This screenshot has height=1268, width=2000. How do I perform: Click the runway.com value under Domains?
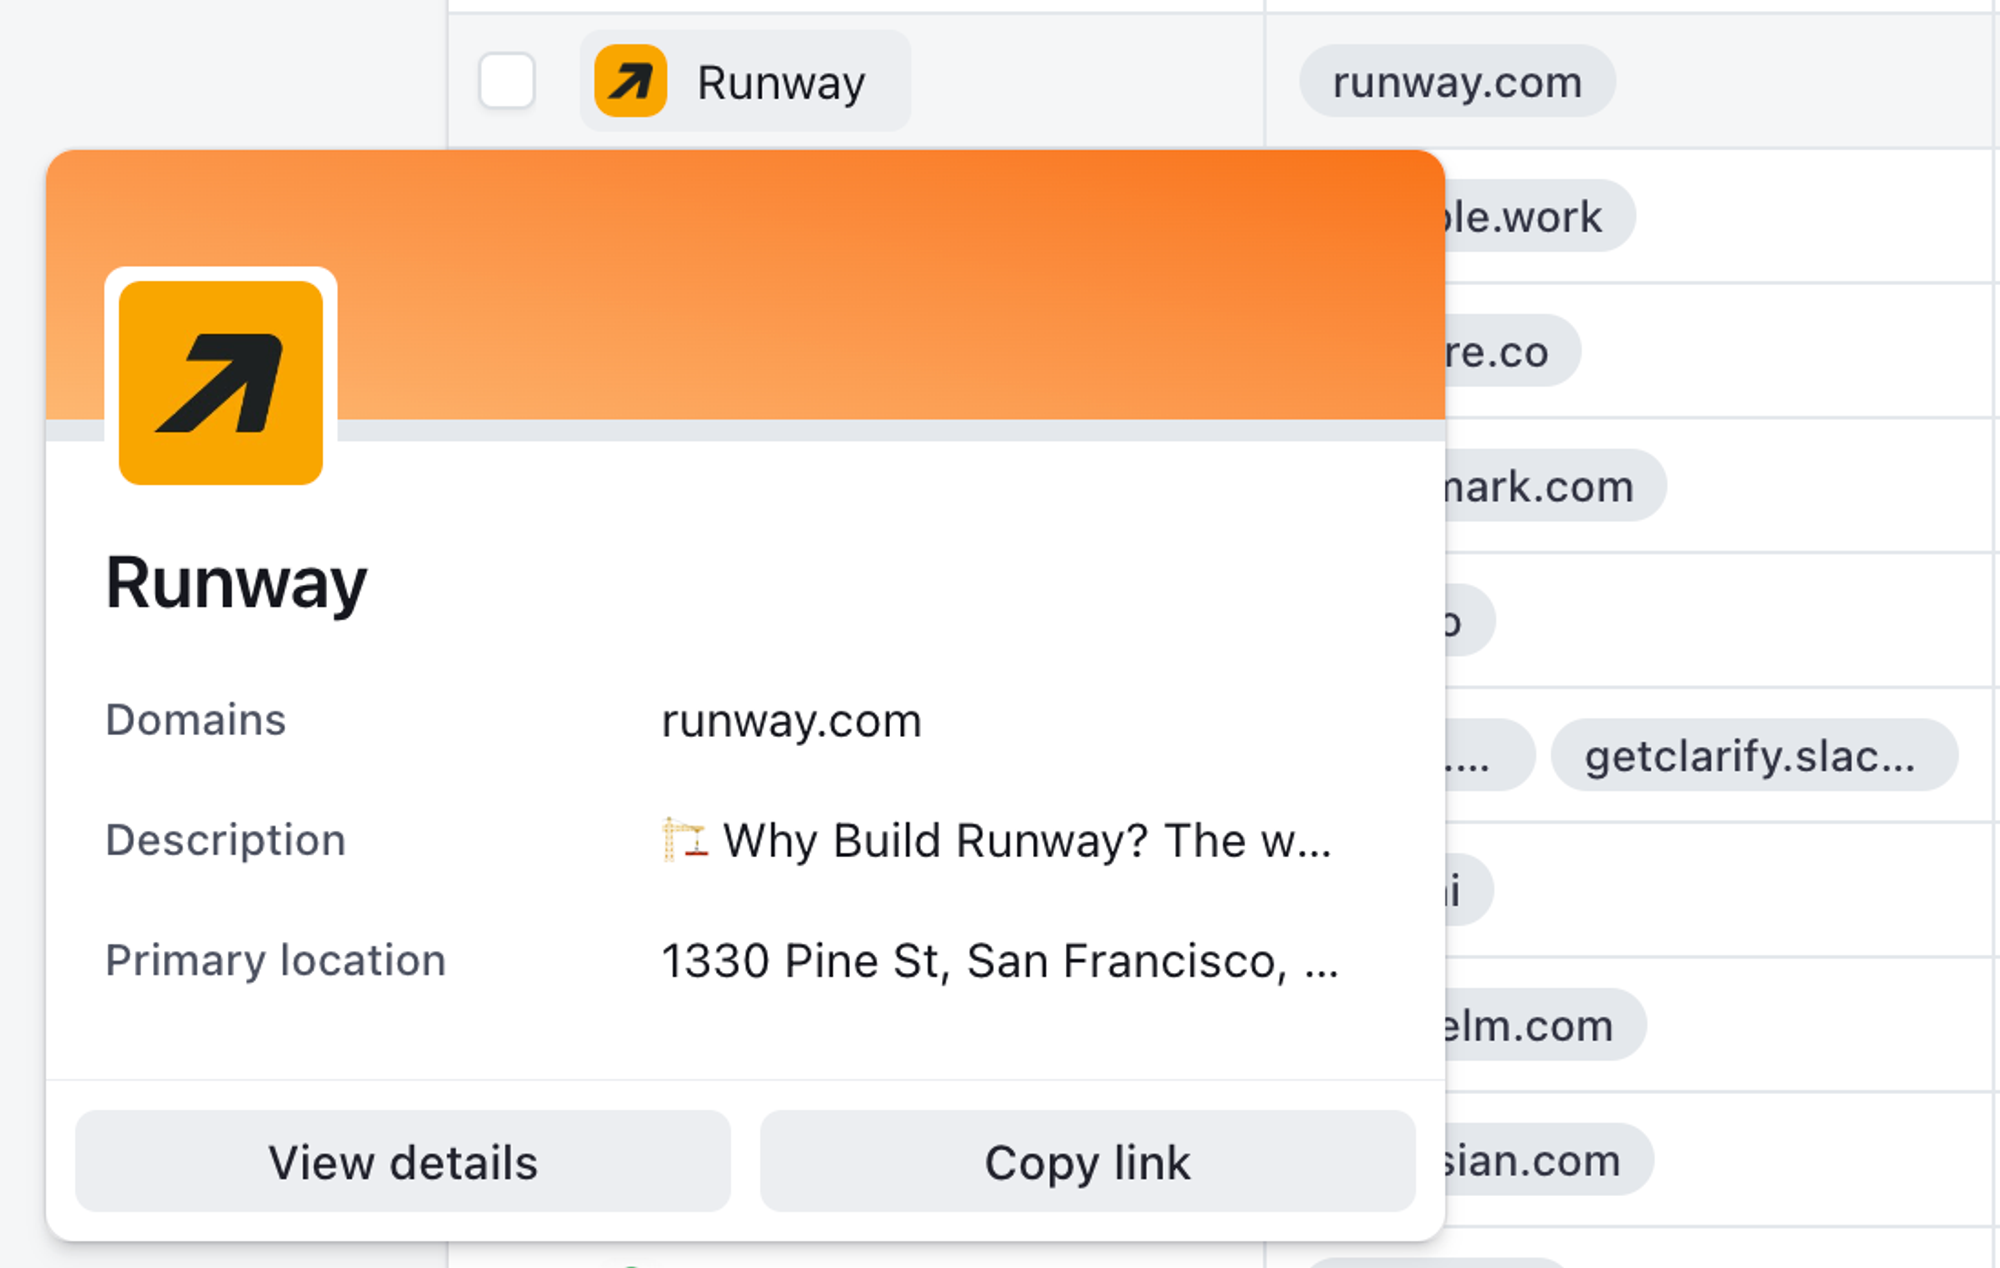[x=791, y=721]
